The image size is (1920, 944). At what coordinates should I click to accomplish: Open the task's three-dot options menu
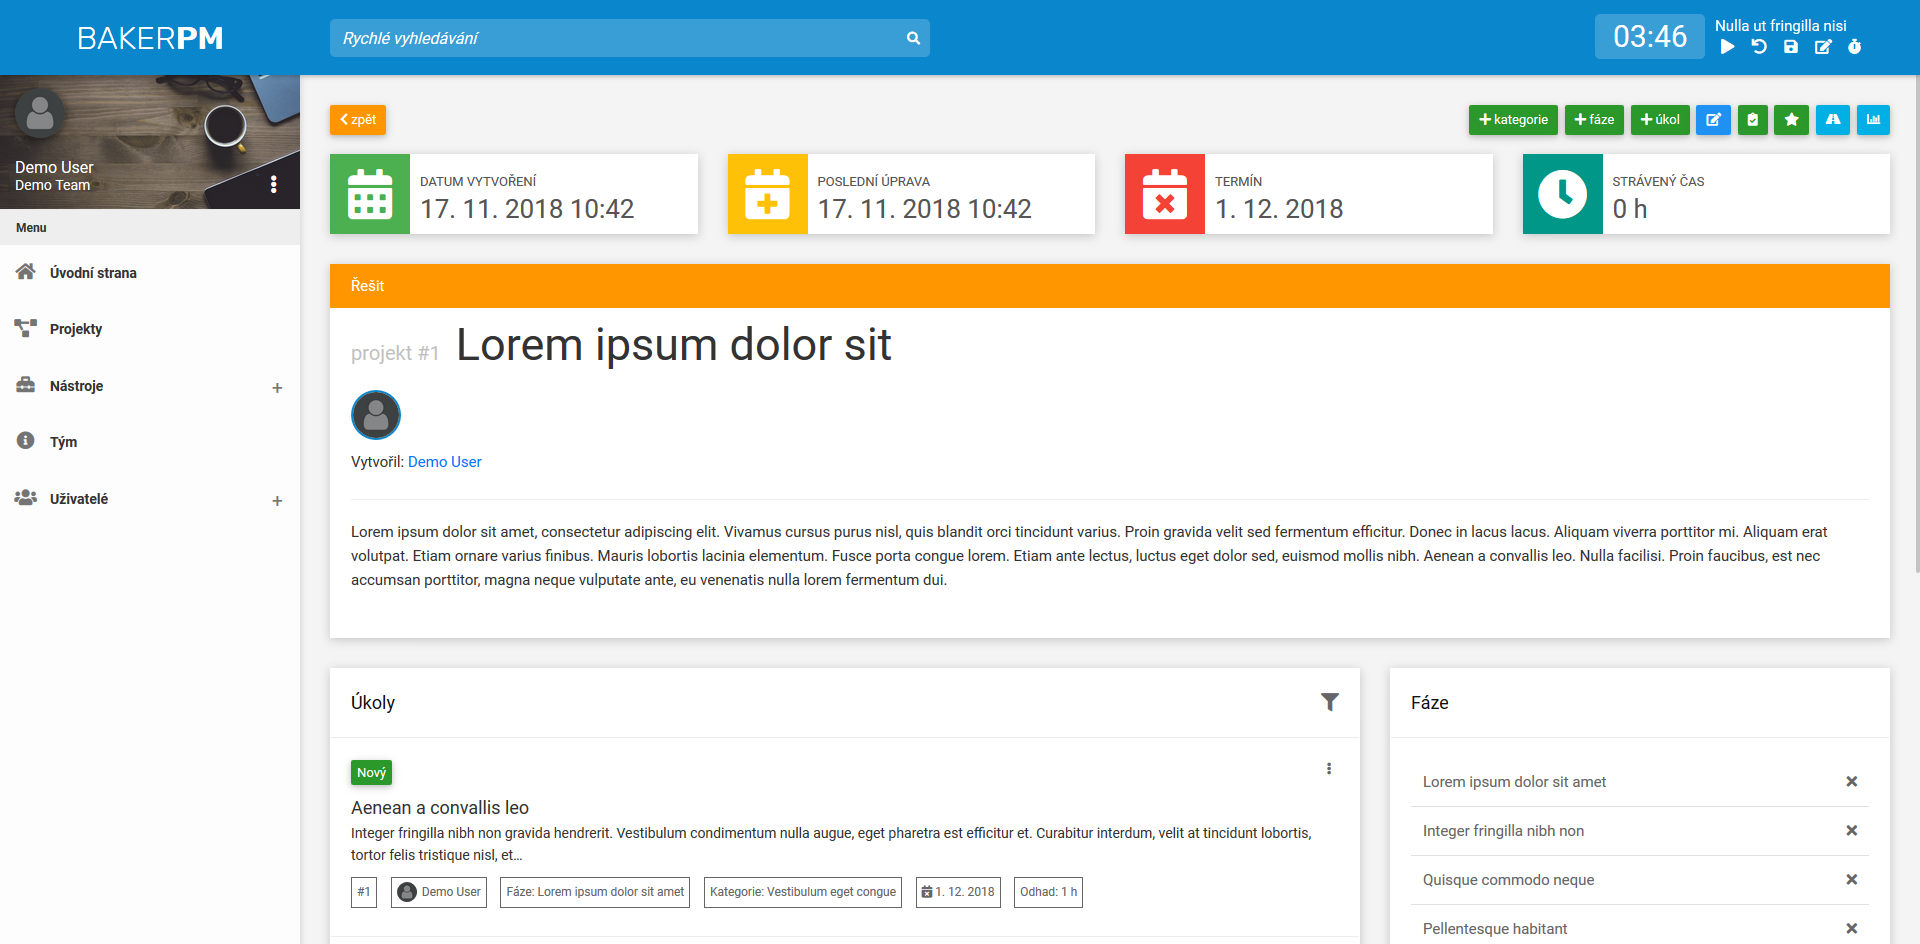(1329, 769)
